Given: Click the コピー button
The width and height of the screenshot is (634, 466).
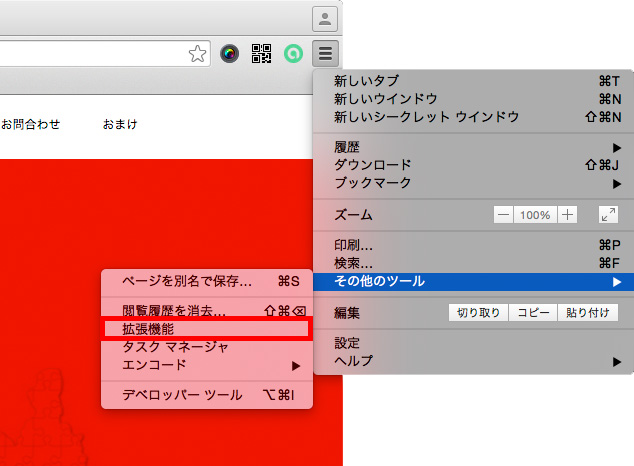Looking at the screenshot, I should (x=533, y=312).
